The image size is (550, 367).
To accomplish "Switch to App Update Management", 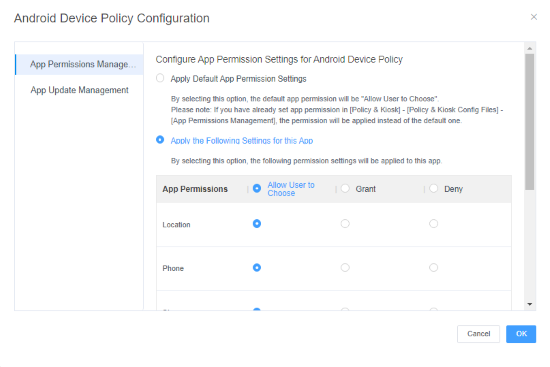I will 79,90.
